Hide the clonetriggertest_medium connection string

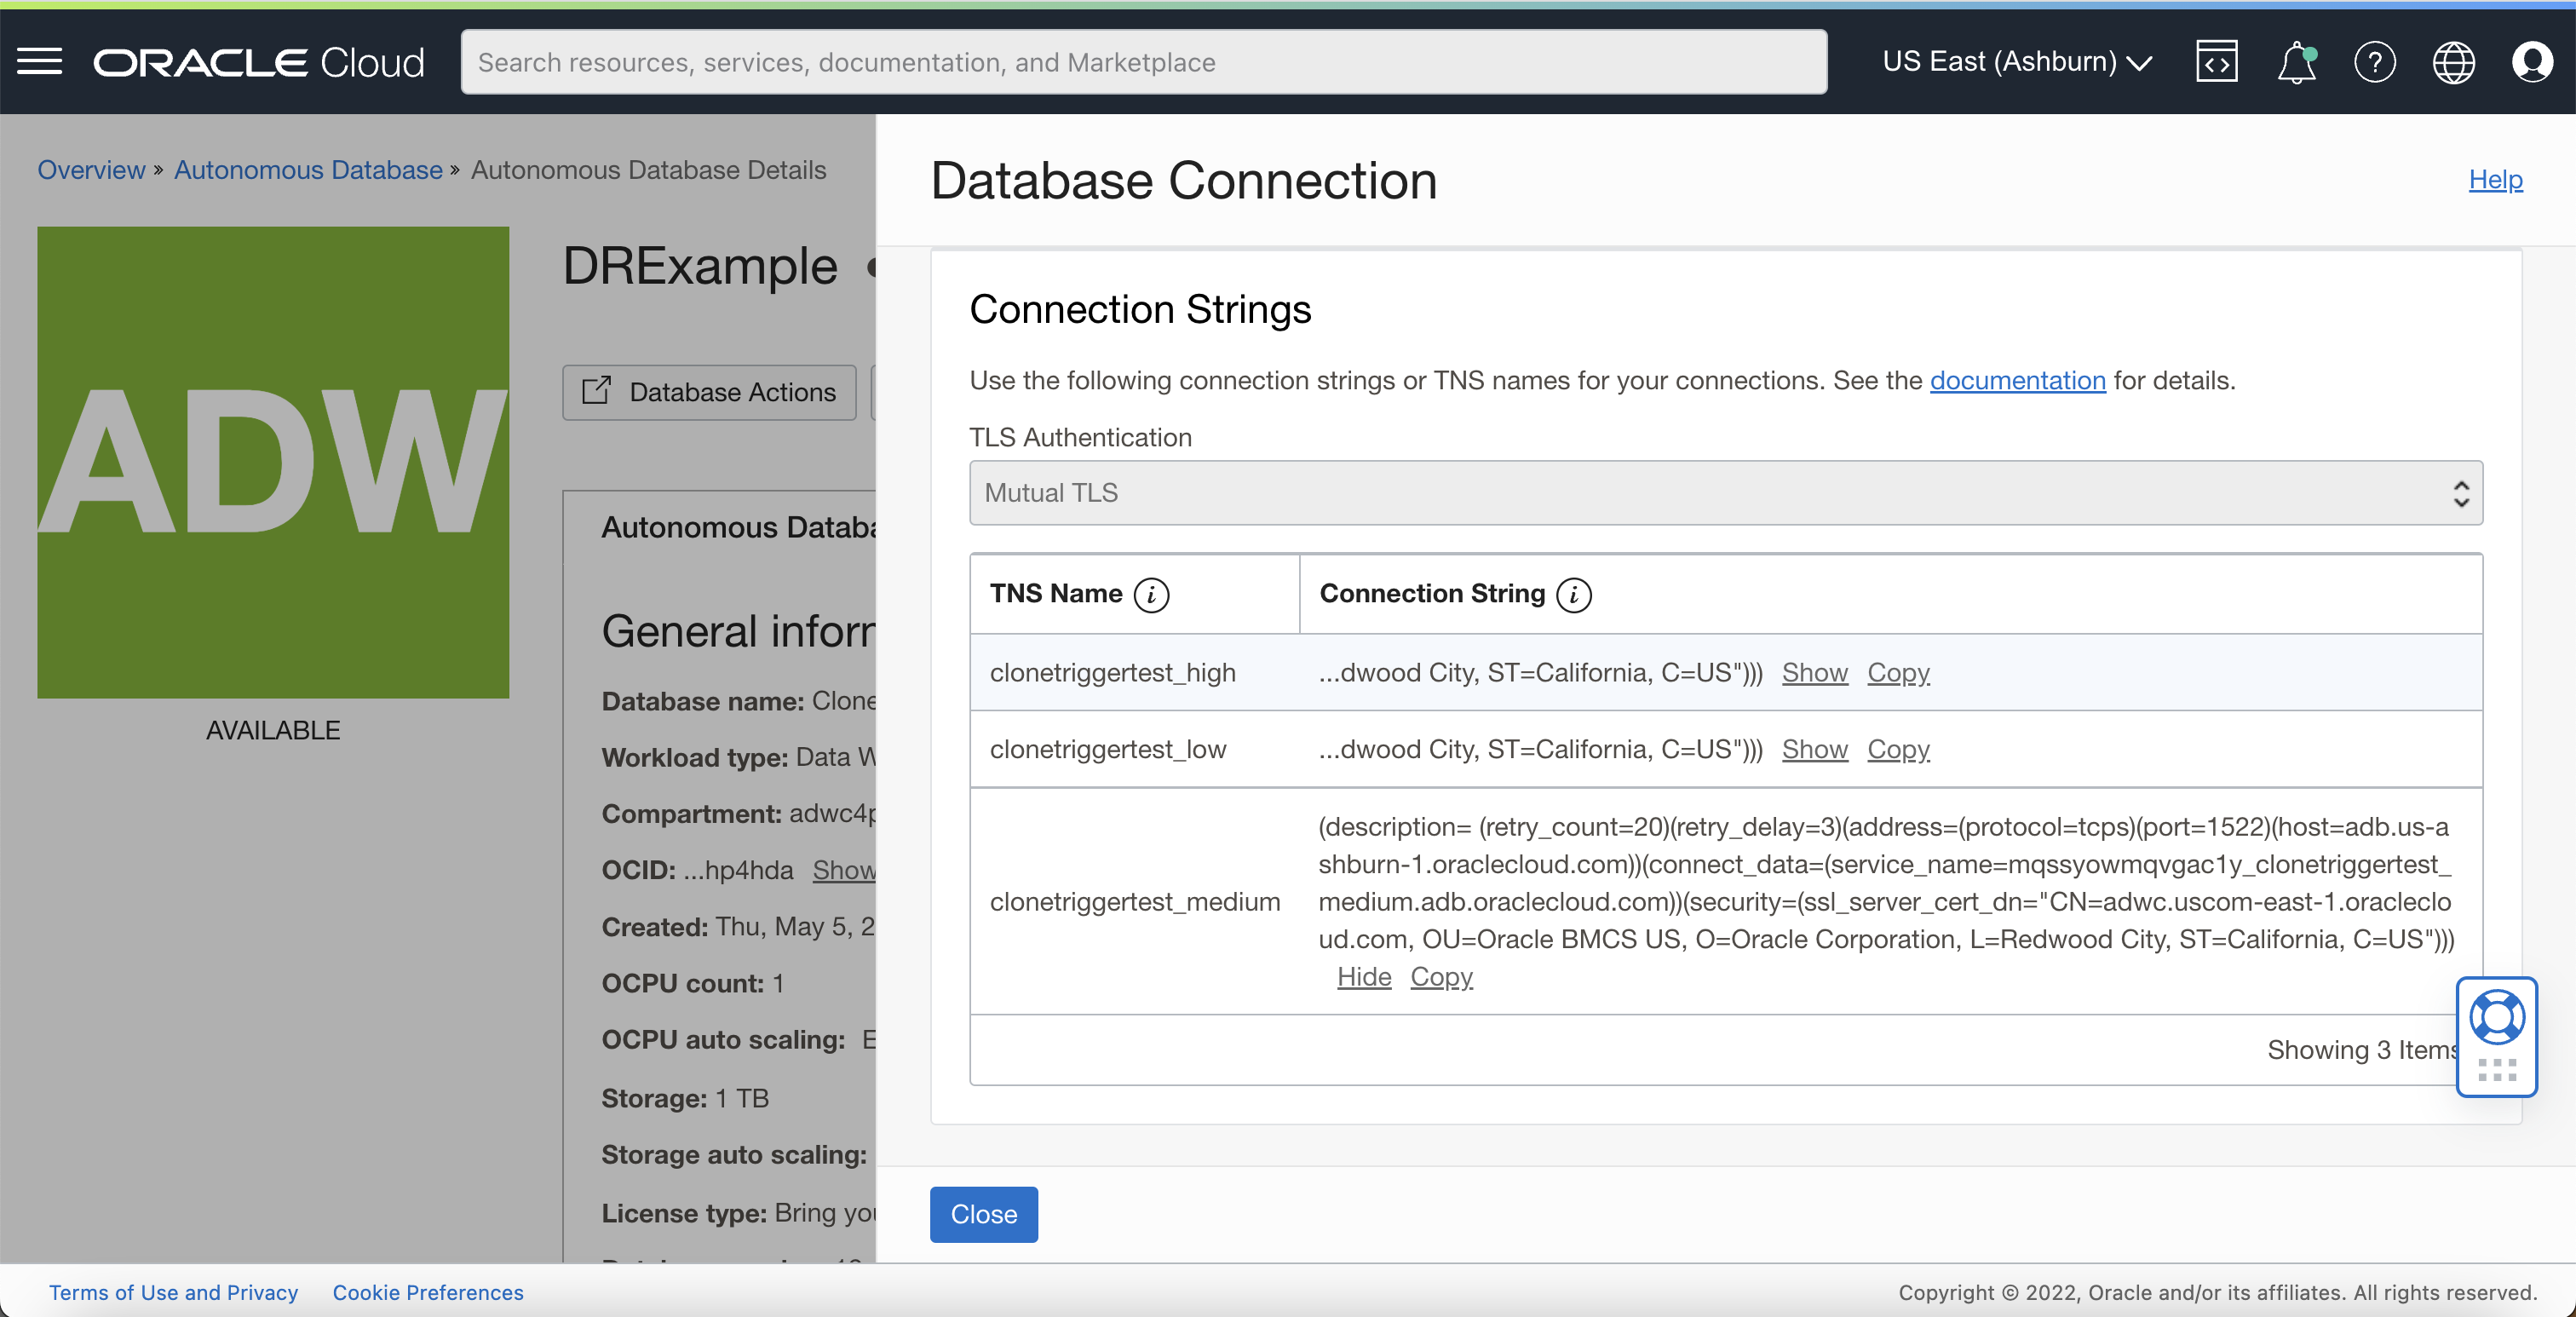(1363, 977)
